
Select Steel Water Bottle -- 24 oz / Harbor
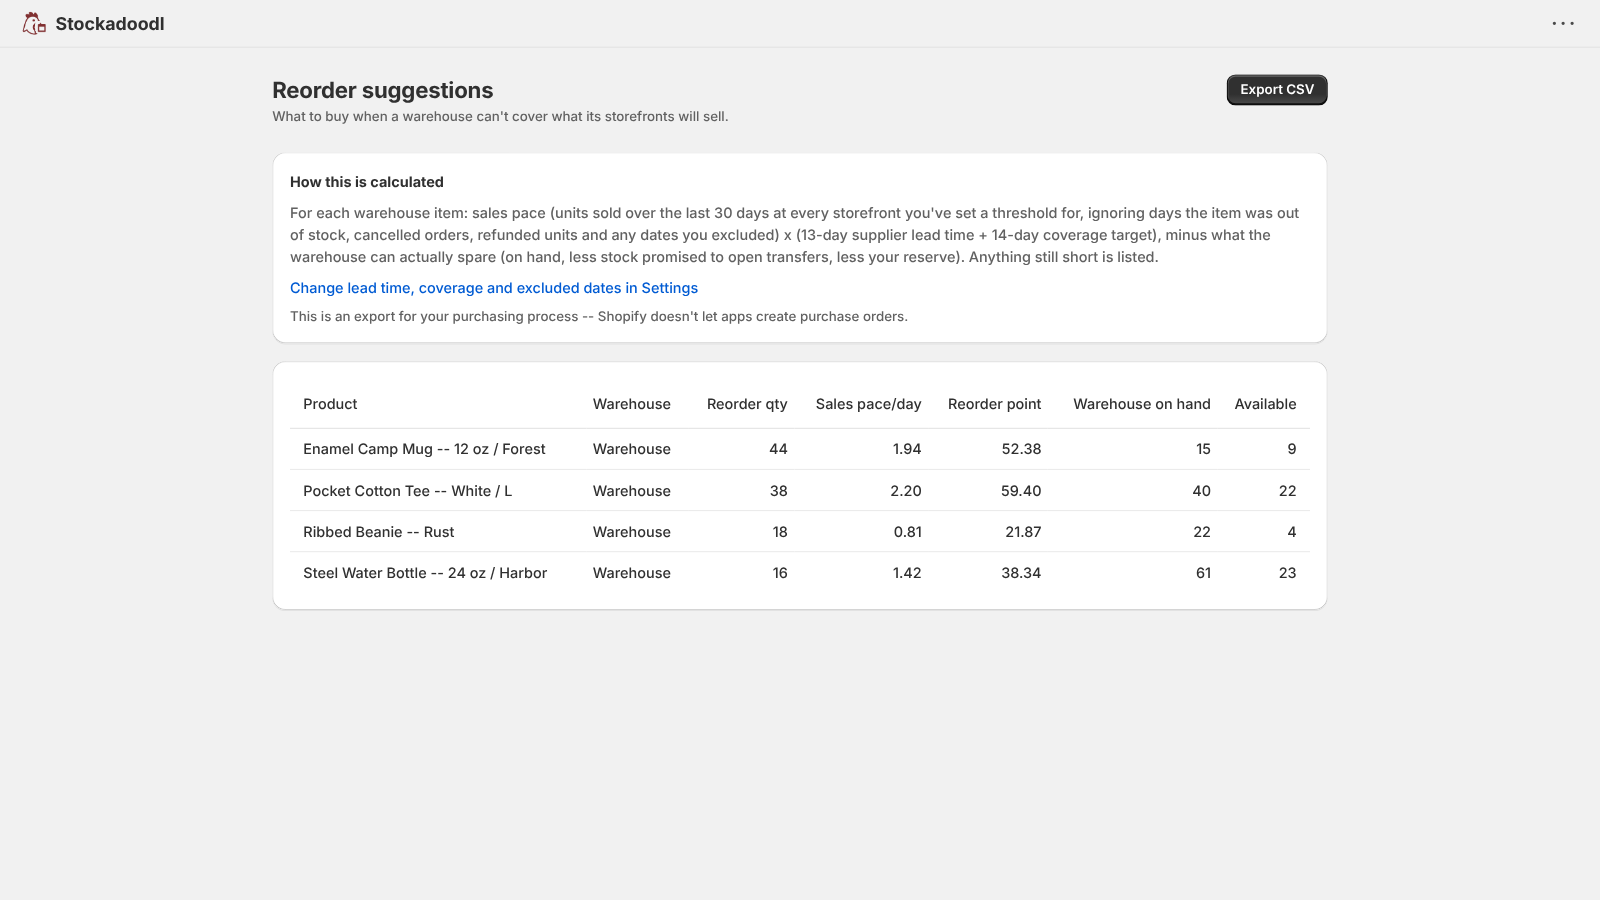tap(425, 573)
